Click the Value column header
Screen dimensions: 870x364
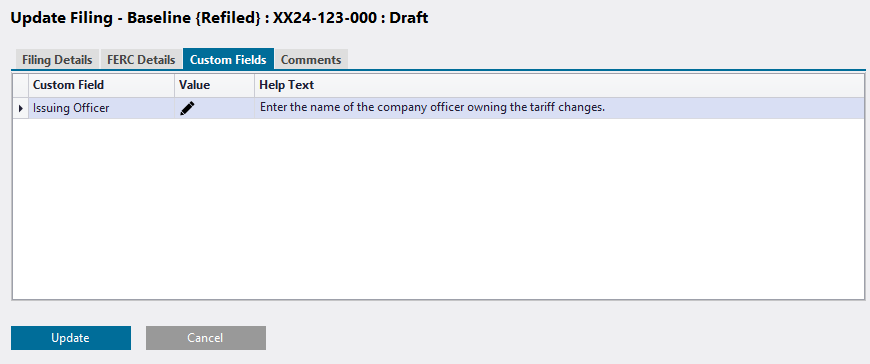pyautogui.click(x=215, y=85)
